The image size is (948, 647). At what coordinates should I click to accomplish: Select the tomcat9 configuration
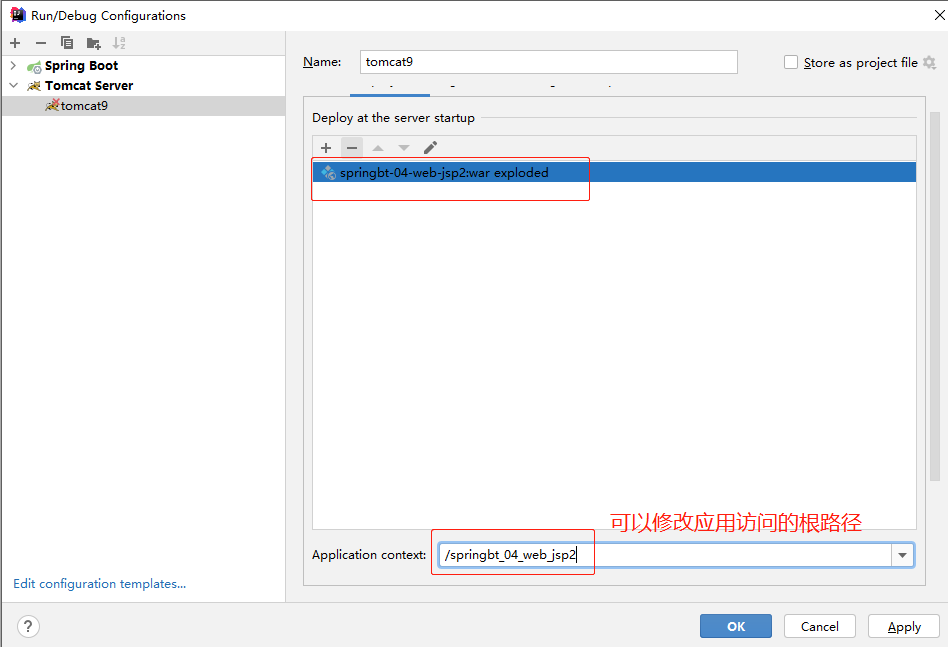click(x=143, y=106)
